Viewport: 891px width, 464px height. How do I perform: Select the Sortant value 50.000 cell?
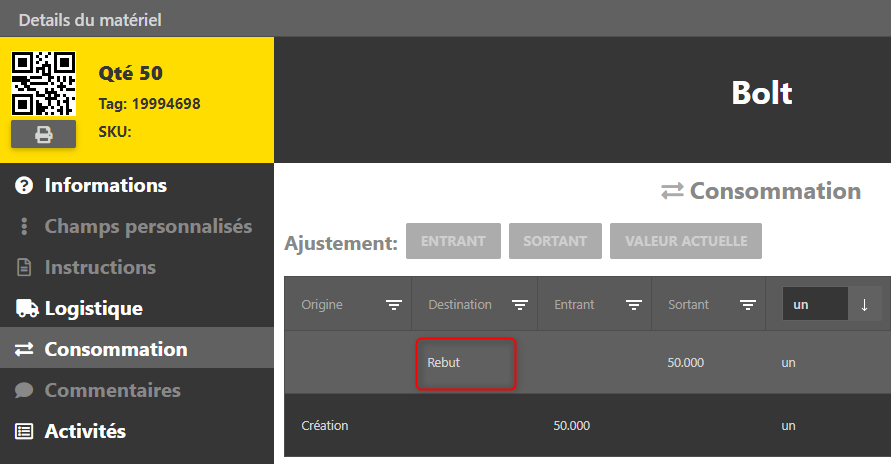click(685, 362)
